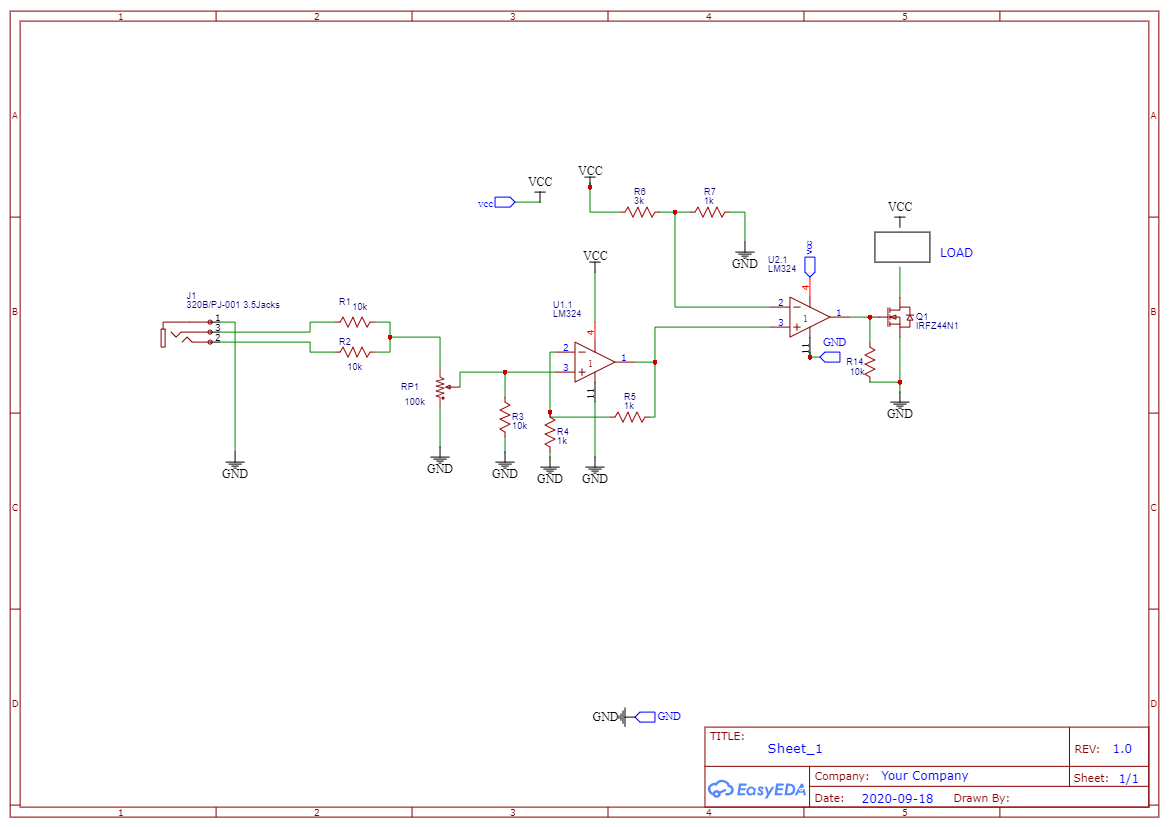Click the blue LOAD text label
Viewport: 1169px width, 827px height.
[957, 253]
